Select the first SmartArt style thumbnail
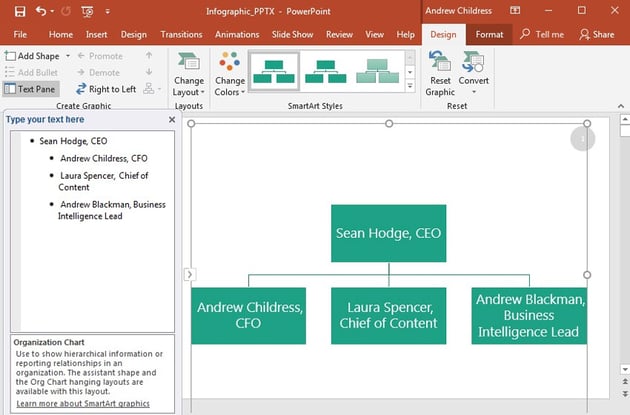Screen dimensions: 630x415 274,71
